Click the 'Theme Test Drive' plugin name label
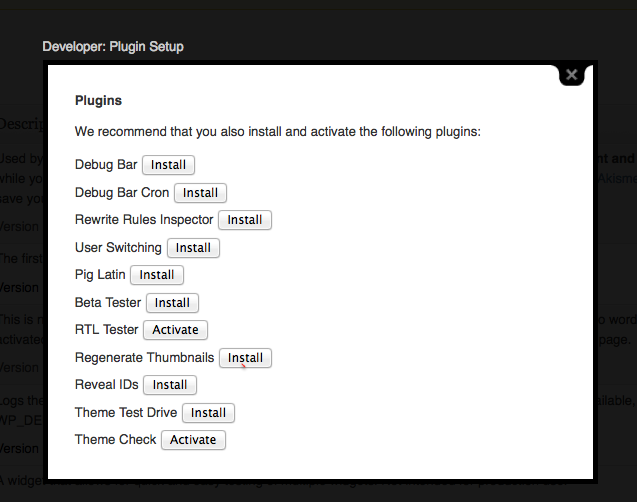This screenshot has width=637, height=502. click(x=126, y=412)
